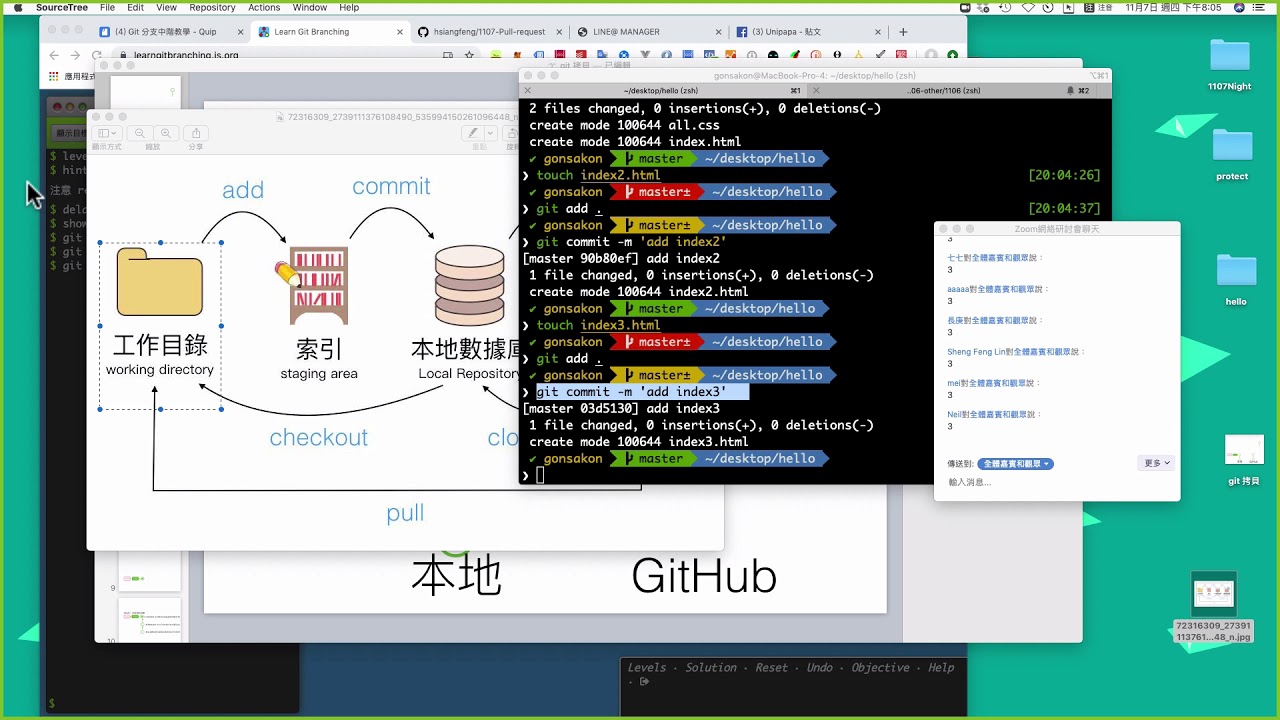The height and width of the screenshot is (720, 1280).
Task: Select the protect desktop folder
Action: (x=1232, y=155)
